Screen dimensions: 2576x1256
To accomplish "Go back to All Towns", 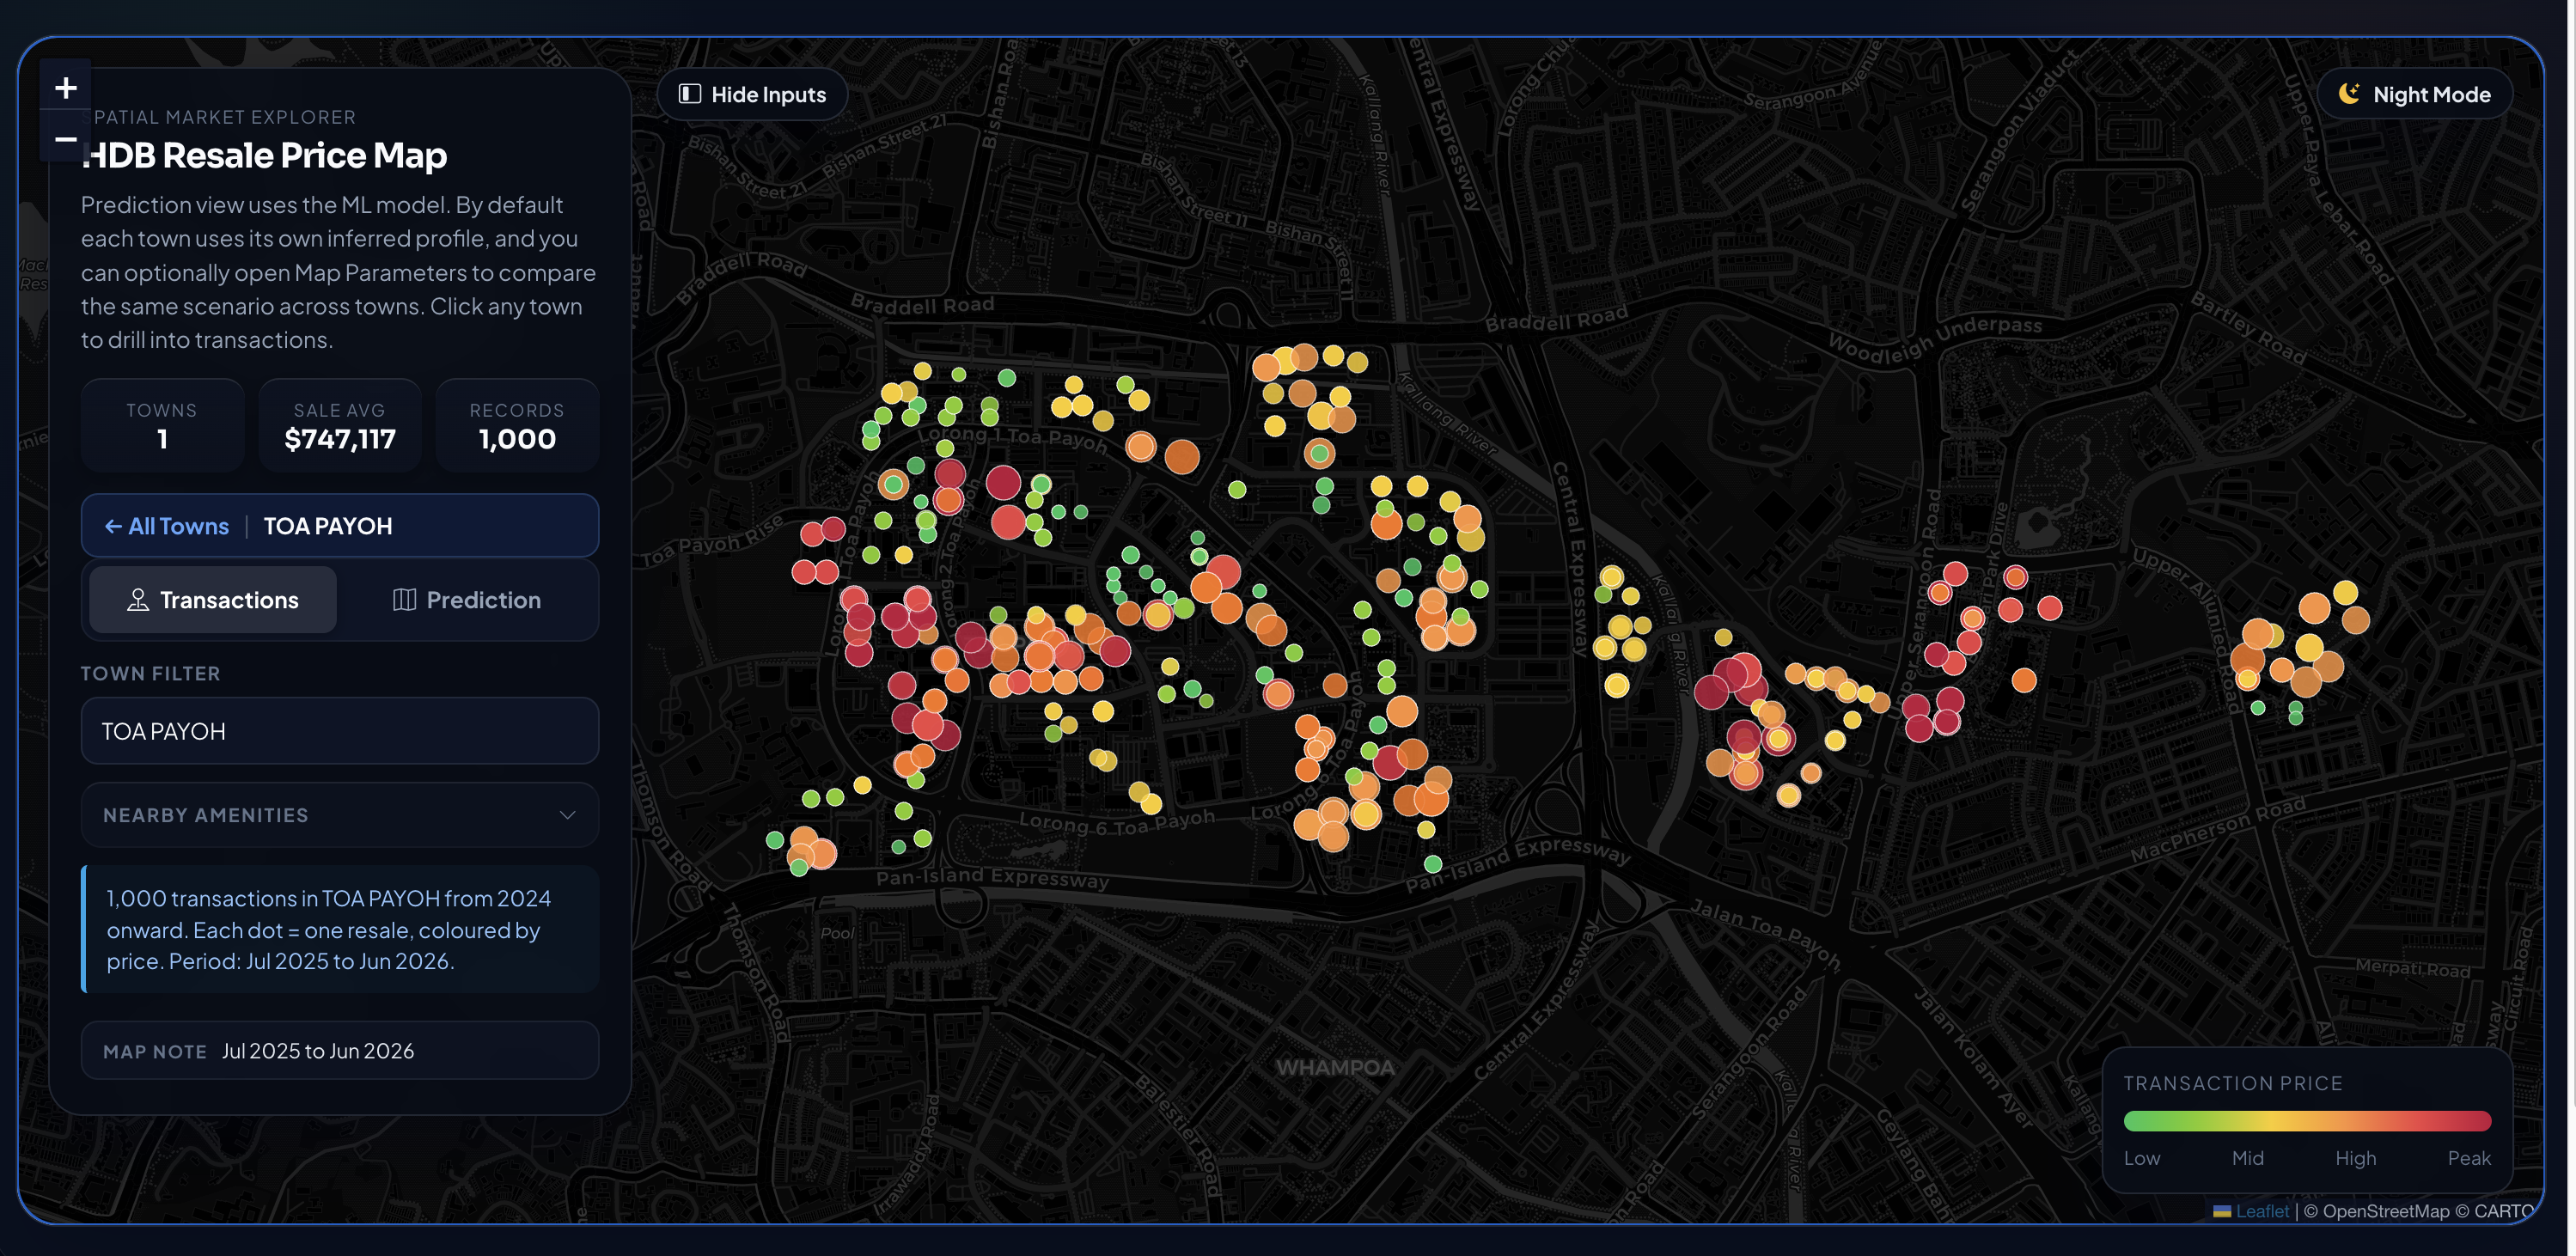I will point(167,526).
